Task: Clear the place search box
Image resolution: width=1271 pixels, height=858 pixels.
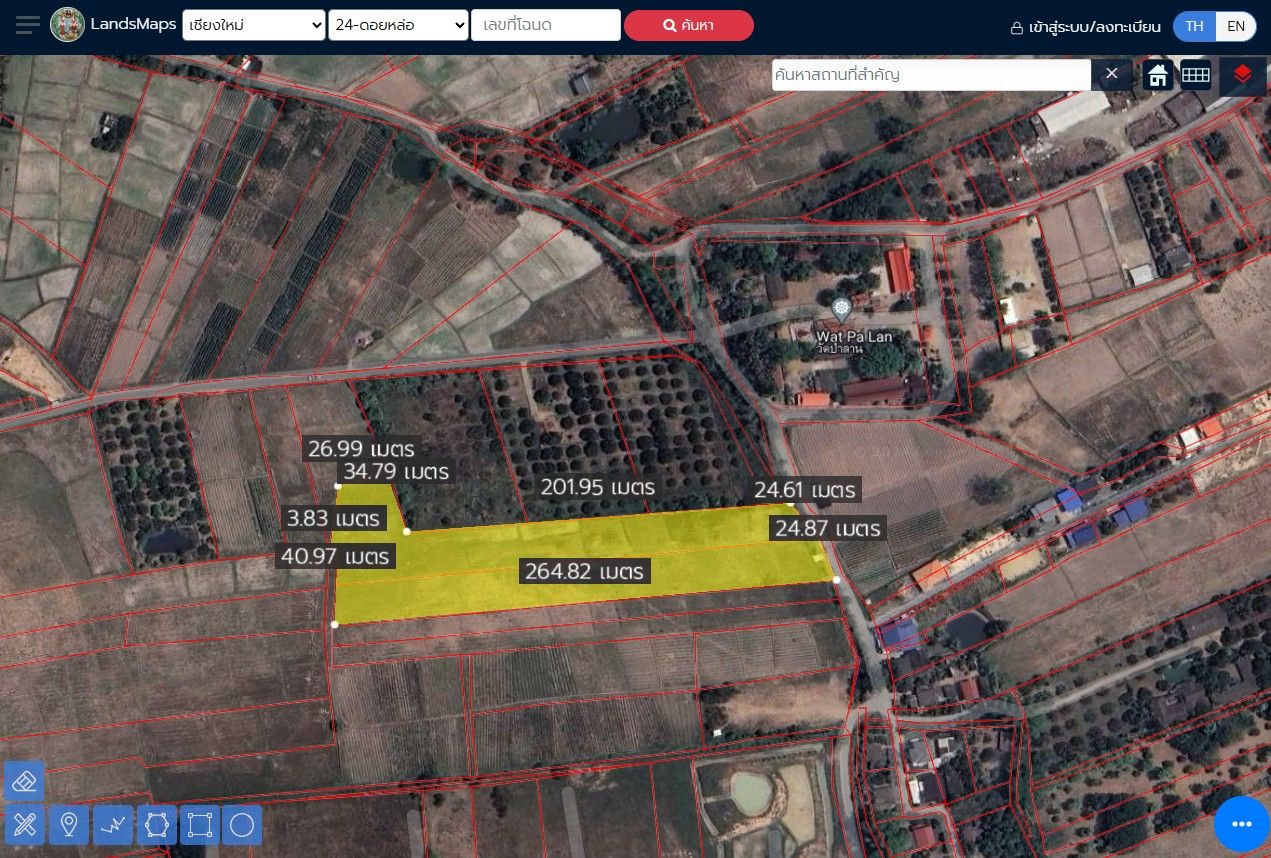Action: coord(1111,75)
